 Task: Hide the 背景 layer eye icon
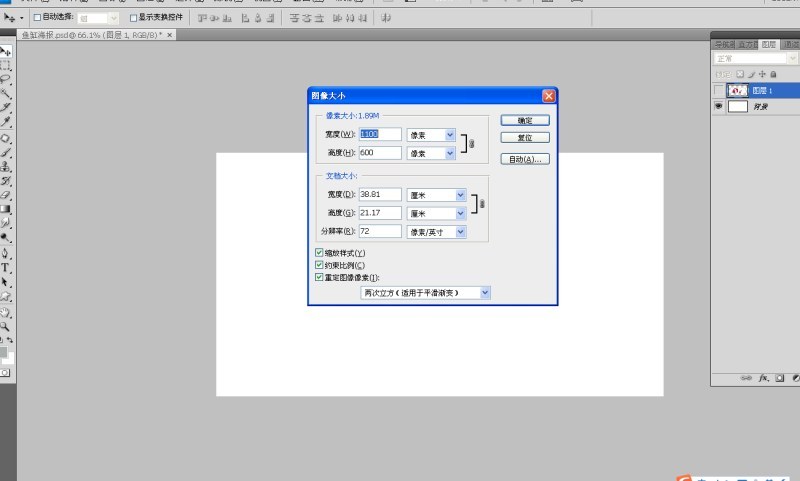tap(718, 106)
